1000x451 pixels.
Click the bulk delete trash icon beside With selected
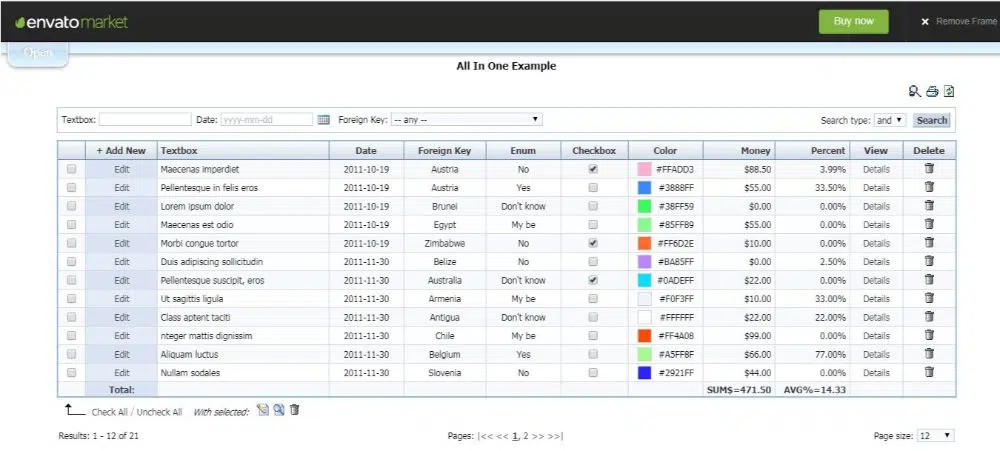[295, 410]
